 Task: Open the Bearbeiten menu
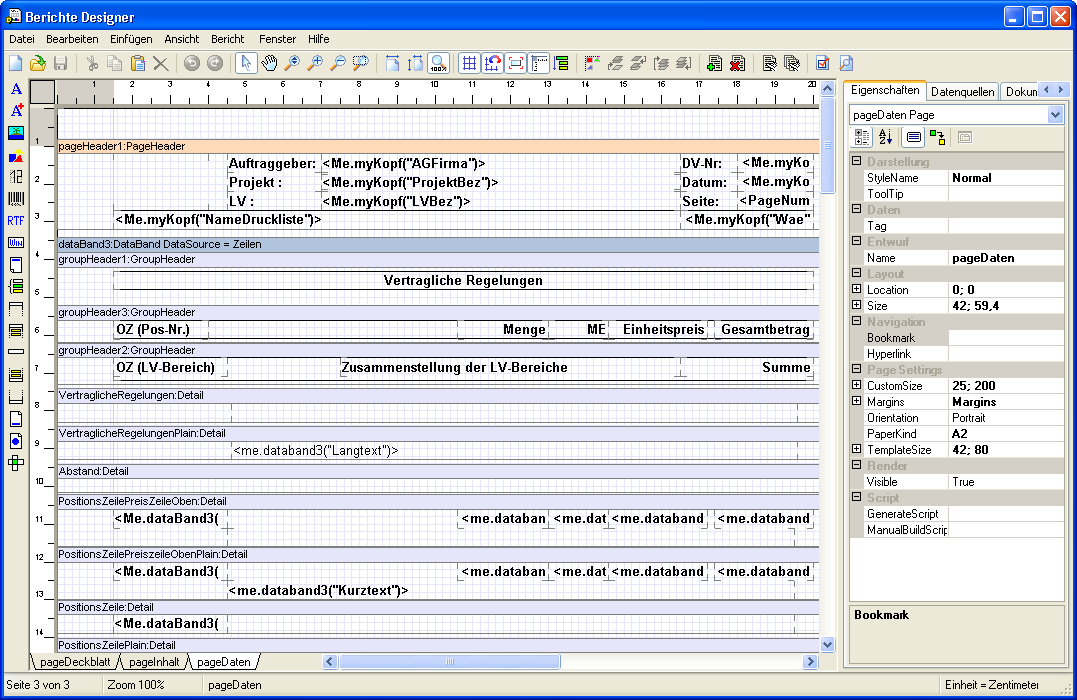click(72, 39)
